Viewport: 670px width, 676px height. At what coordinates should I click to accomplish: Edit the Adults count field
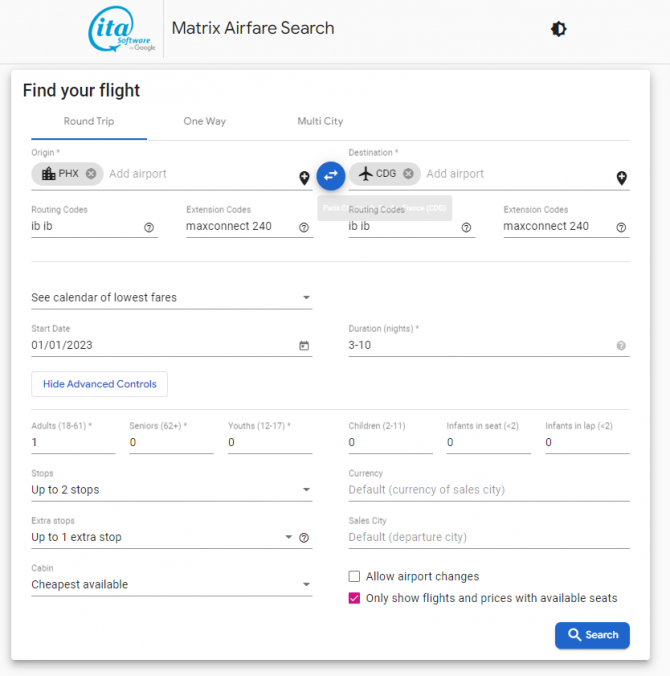click(73, 442)
